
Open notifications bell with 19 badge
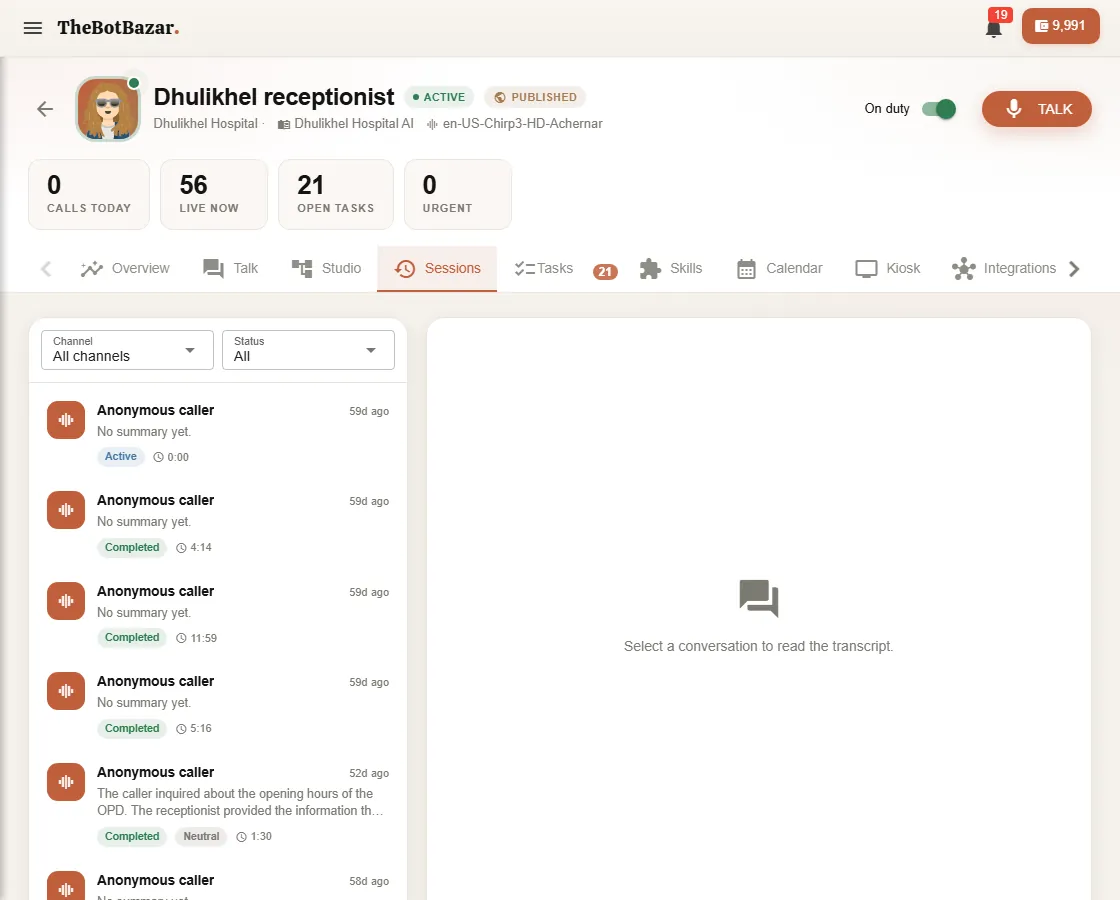(x=994, y=29)
